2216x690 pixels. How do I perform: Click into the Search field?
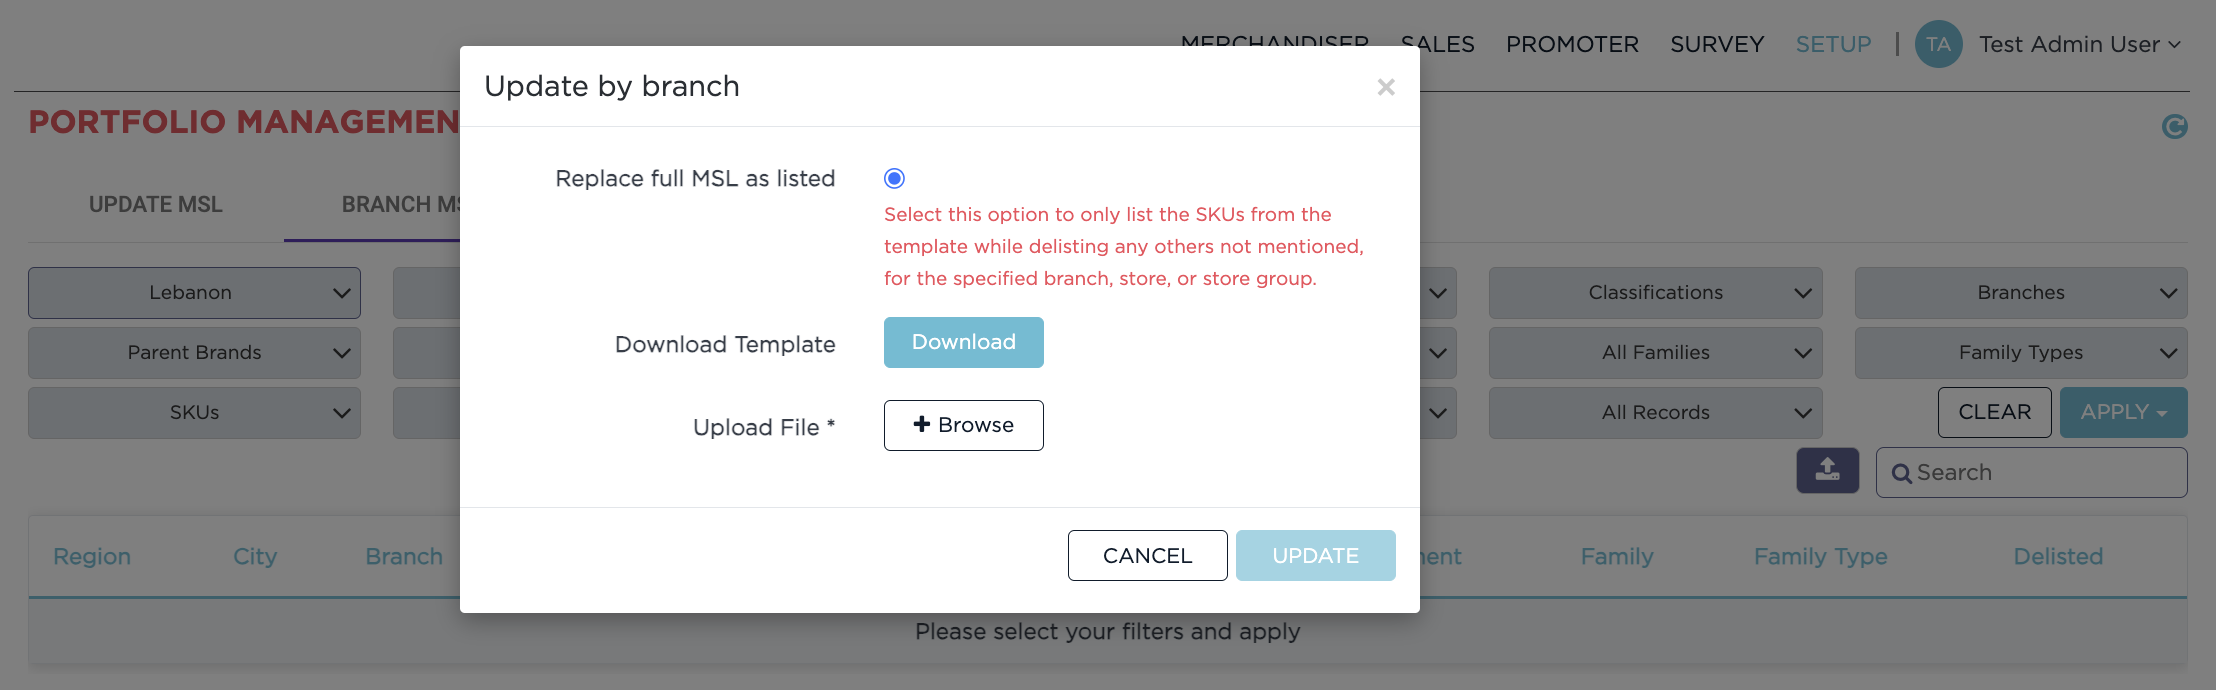[x=2045, y=473]
